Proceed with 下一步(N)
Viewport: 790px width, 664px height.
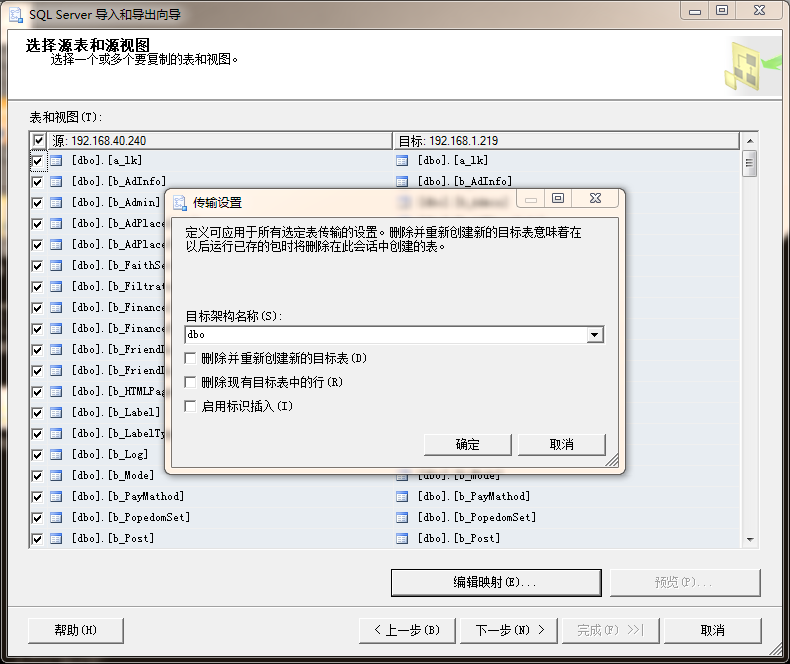click(509, 630)
